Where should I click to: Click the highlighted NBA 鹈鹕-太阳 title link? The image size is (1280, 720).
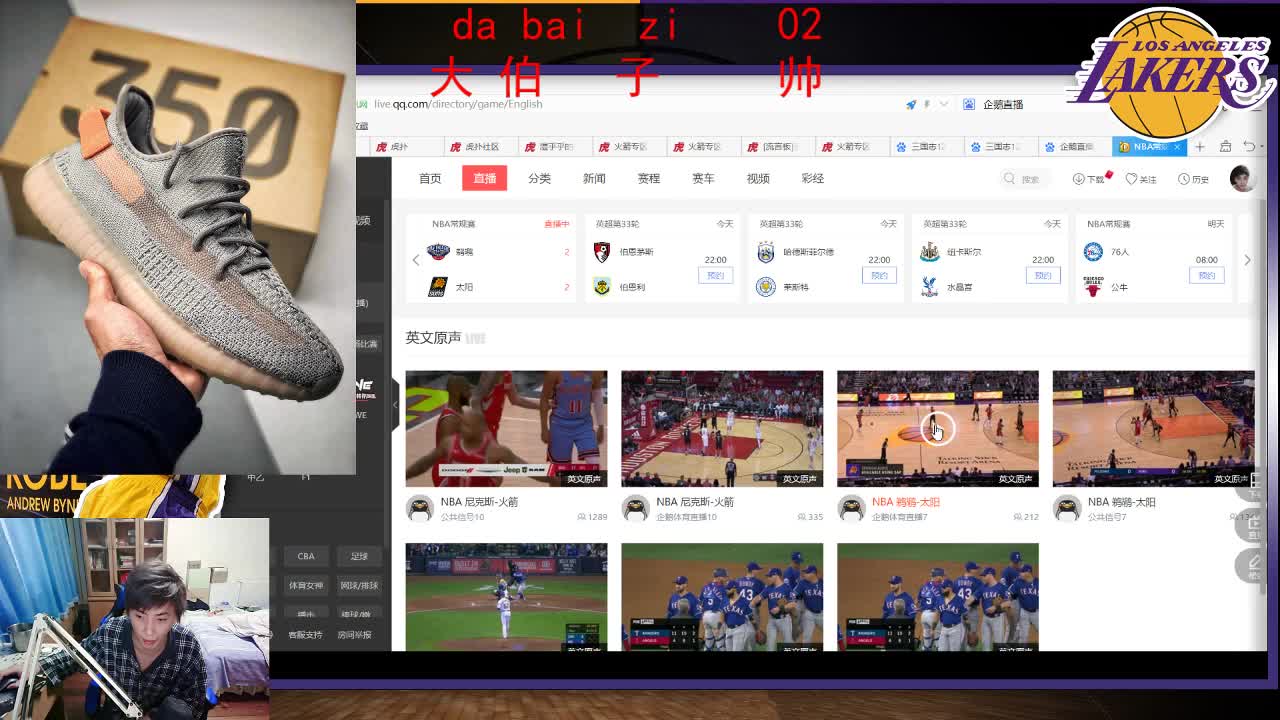(x=905, y=502)
